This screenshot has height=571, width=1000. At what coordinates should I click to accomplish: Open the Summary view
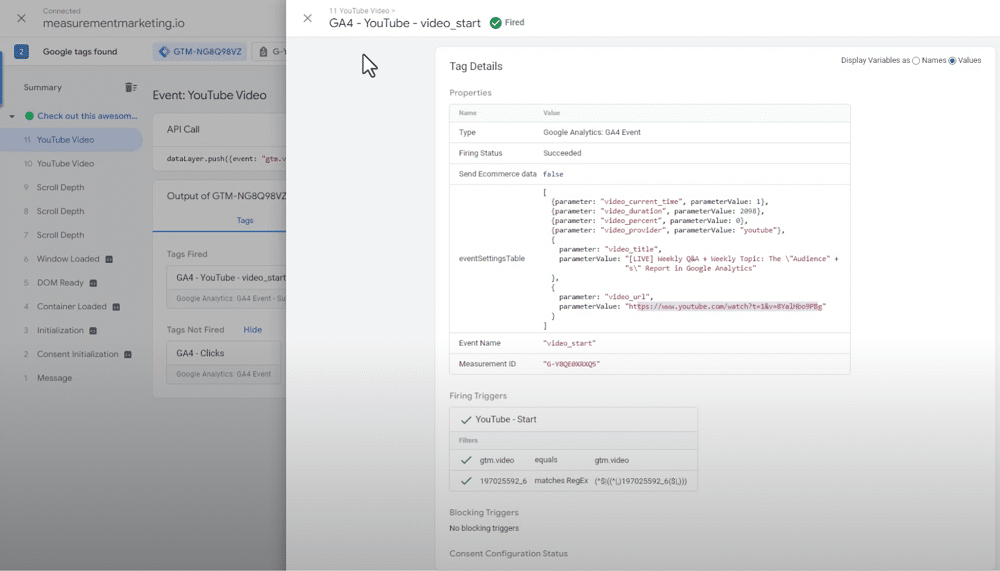click(x=43, y=87)
